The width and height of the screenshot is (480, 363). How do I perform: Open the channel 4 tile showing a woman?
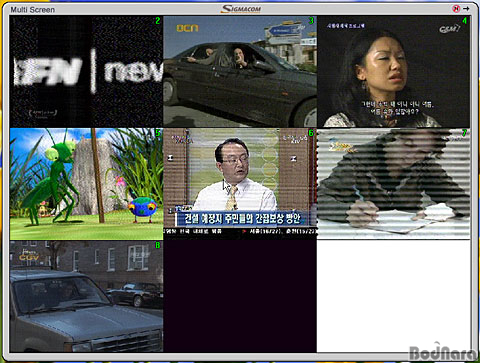393,71
